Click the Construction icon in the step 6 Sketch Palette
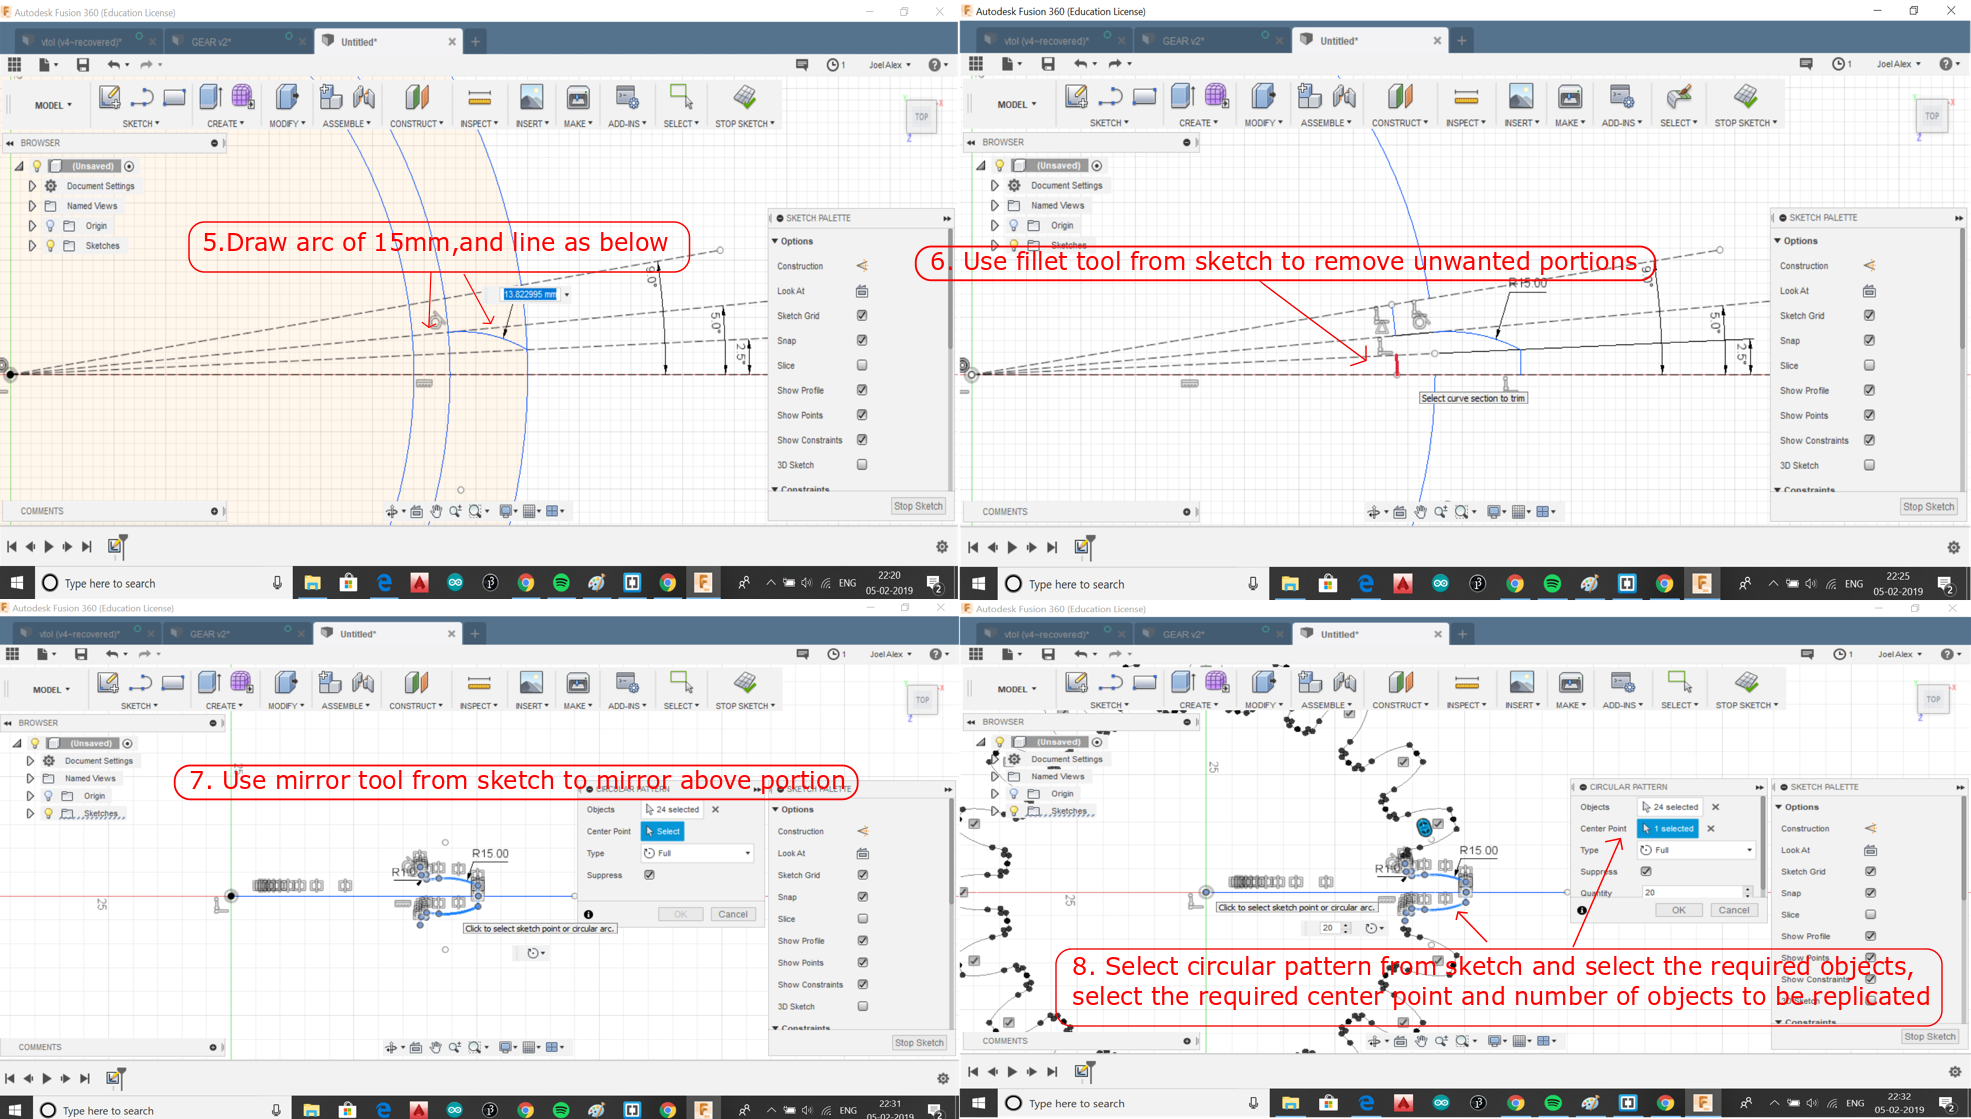This screenshot has width=1971, height=1119. (1869, 266)
